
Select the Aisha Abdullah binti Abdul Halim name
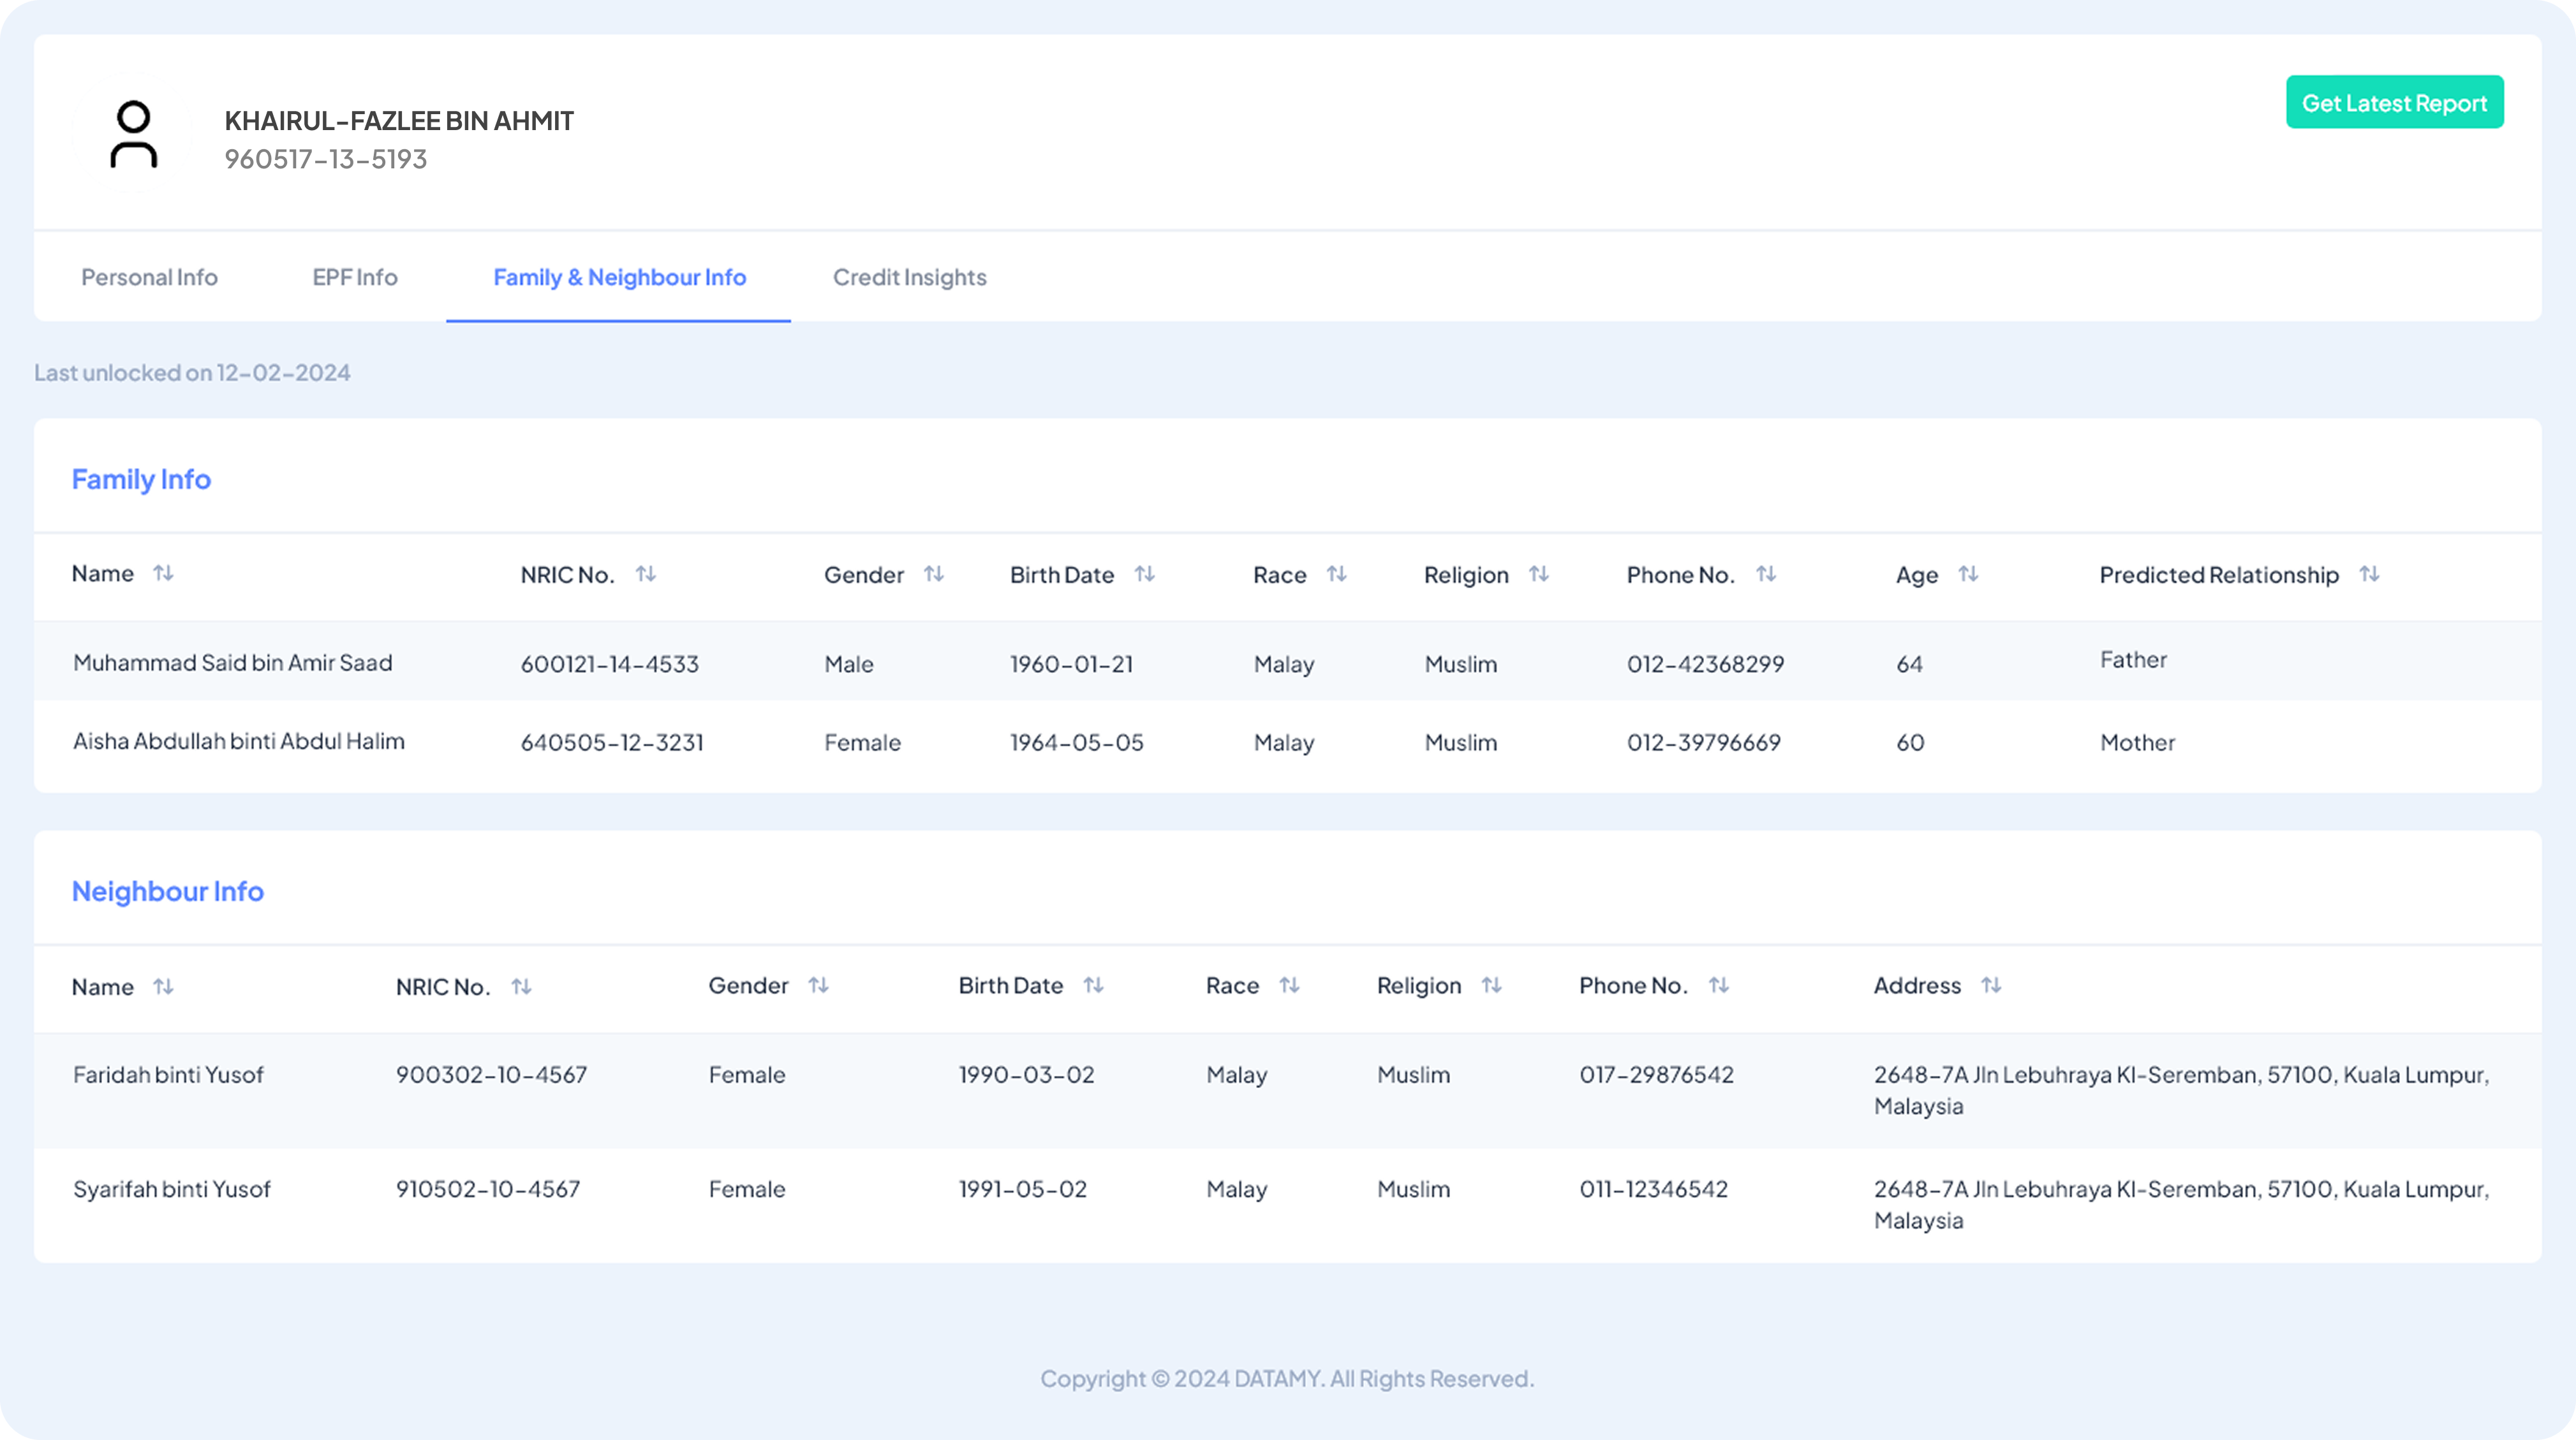point(239,742)
